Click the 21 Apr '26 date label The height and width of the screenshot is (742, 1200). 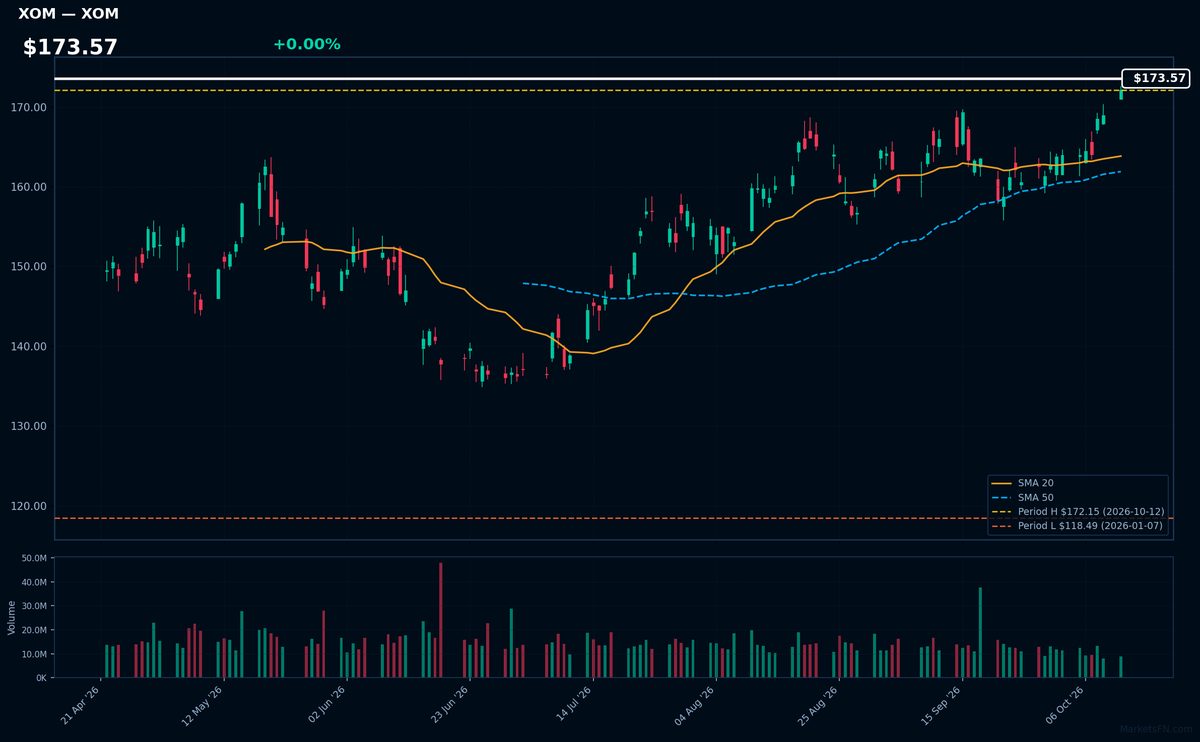(81, 705)
